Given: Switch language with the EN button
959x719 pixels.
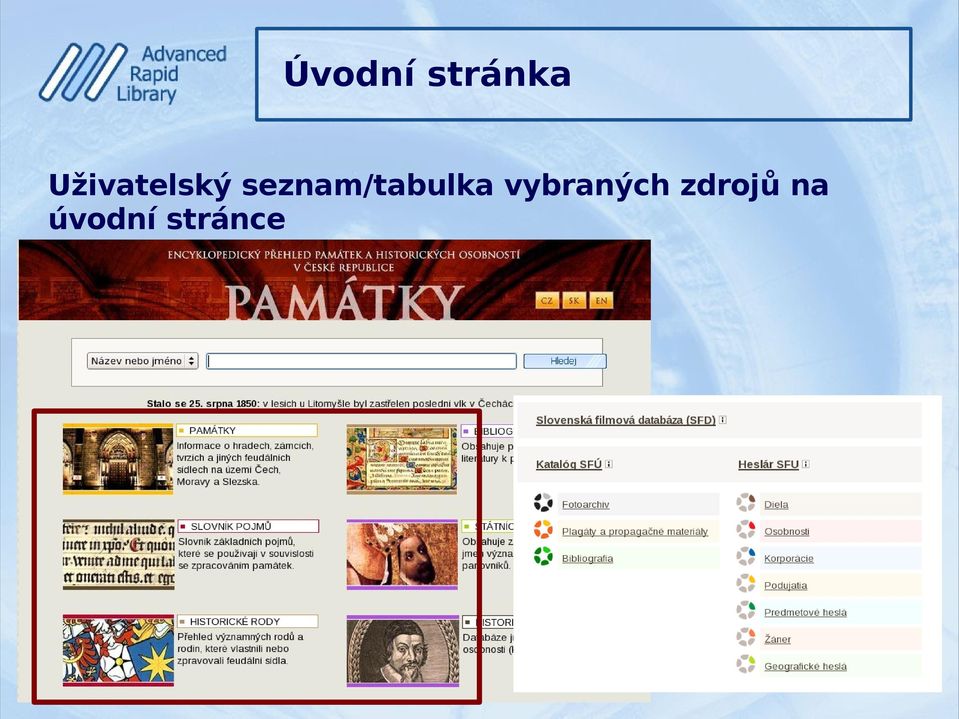Looking at the screenshot, I should (601, 300).
